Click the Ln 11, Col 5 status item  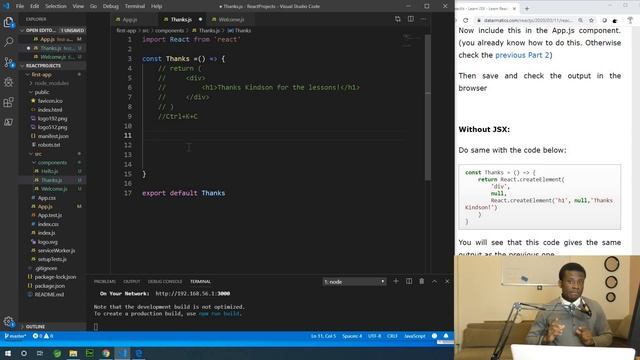(x=323, y=336)
